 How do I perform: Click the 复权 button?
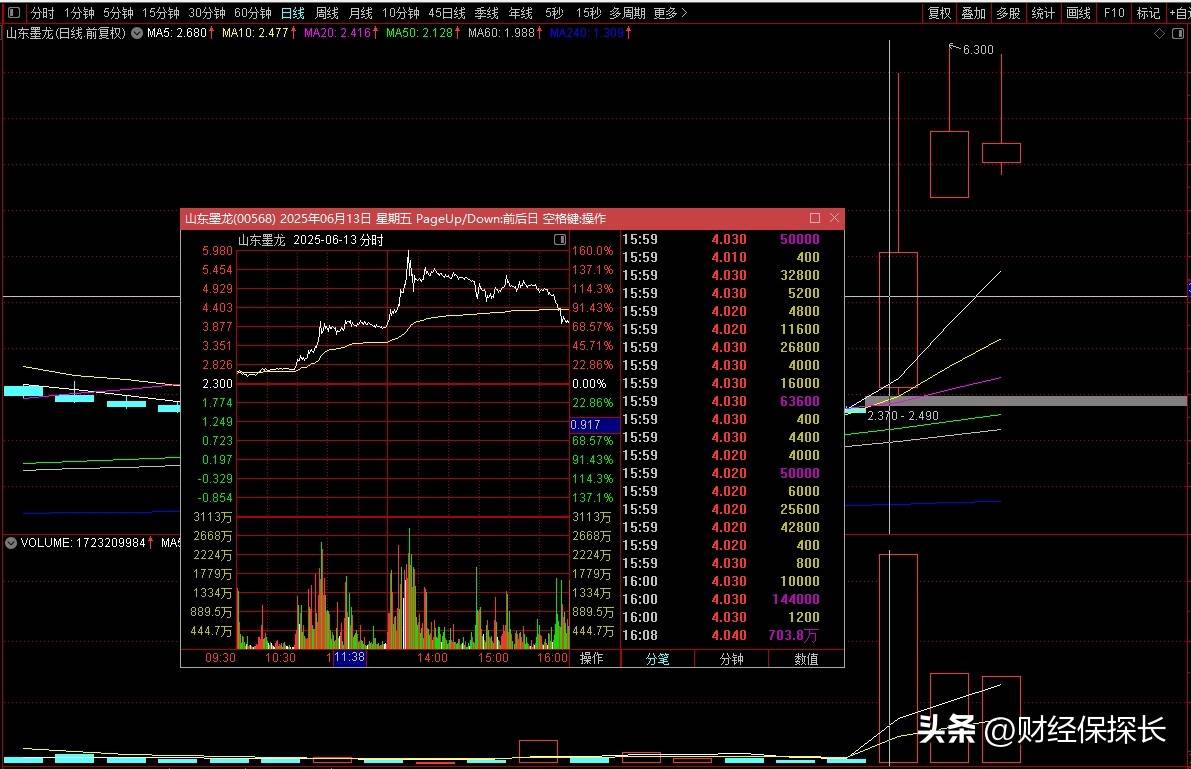click(940, 13)
